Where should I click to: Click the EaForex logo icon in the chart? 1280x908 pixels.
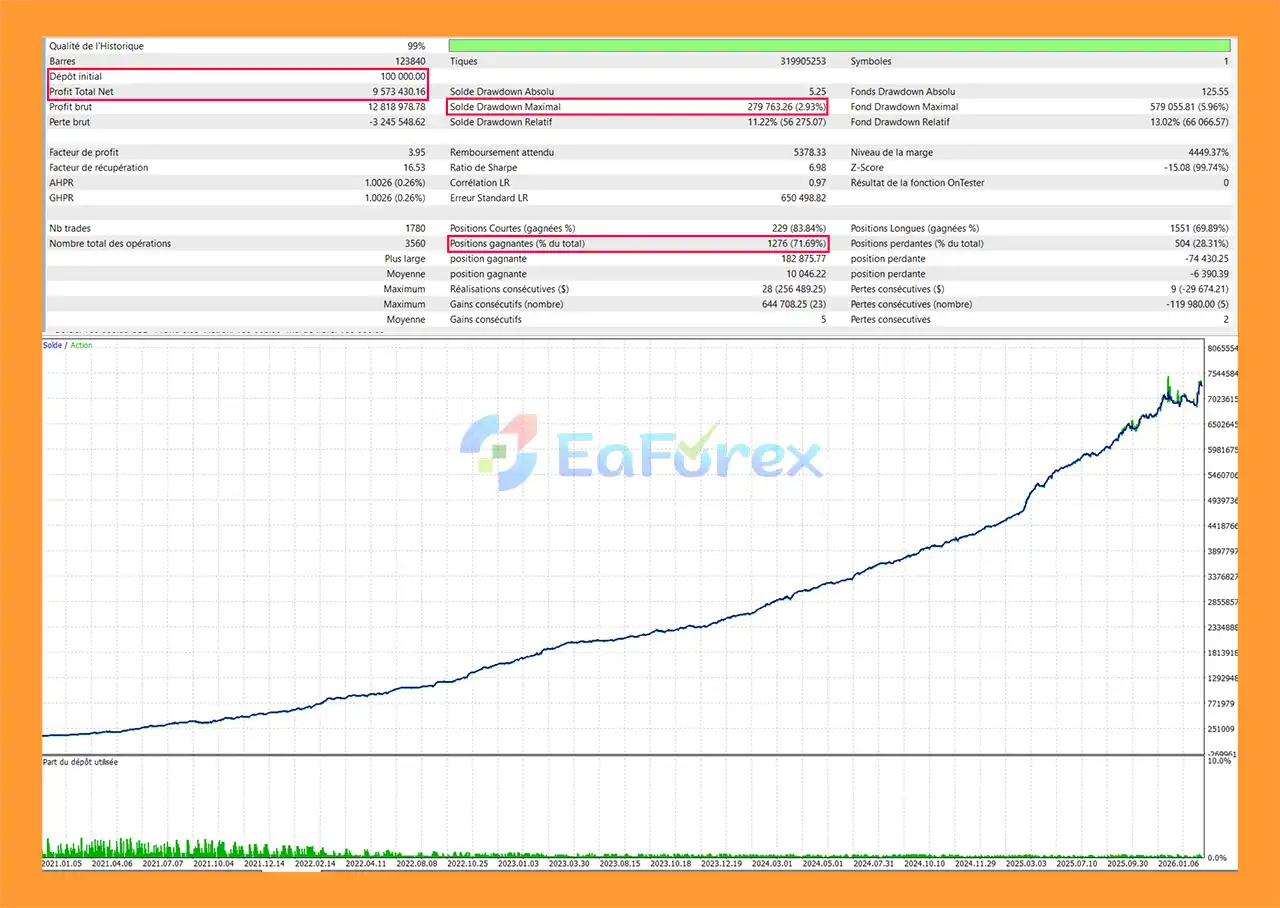[497, 445]
